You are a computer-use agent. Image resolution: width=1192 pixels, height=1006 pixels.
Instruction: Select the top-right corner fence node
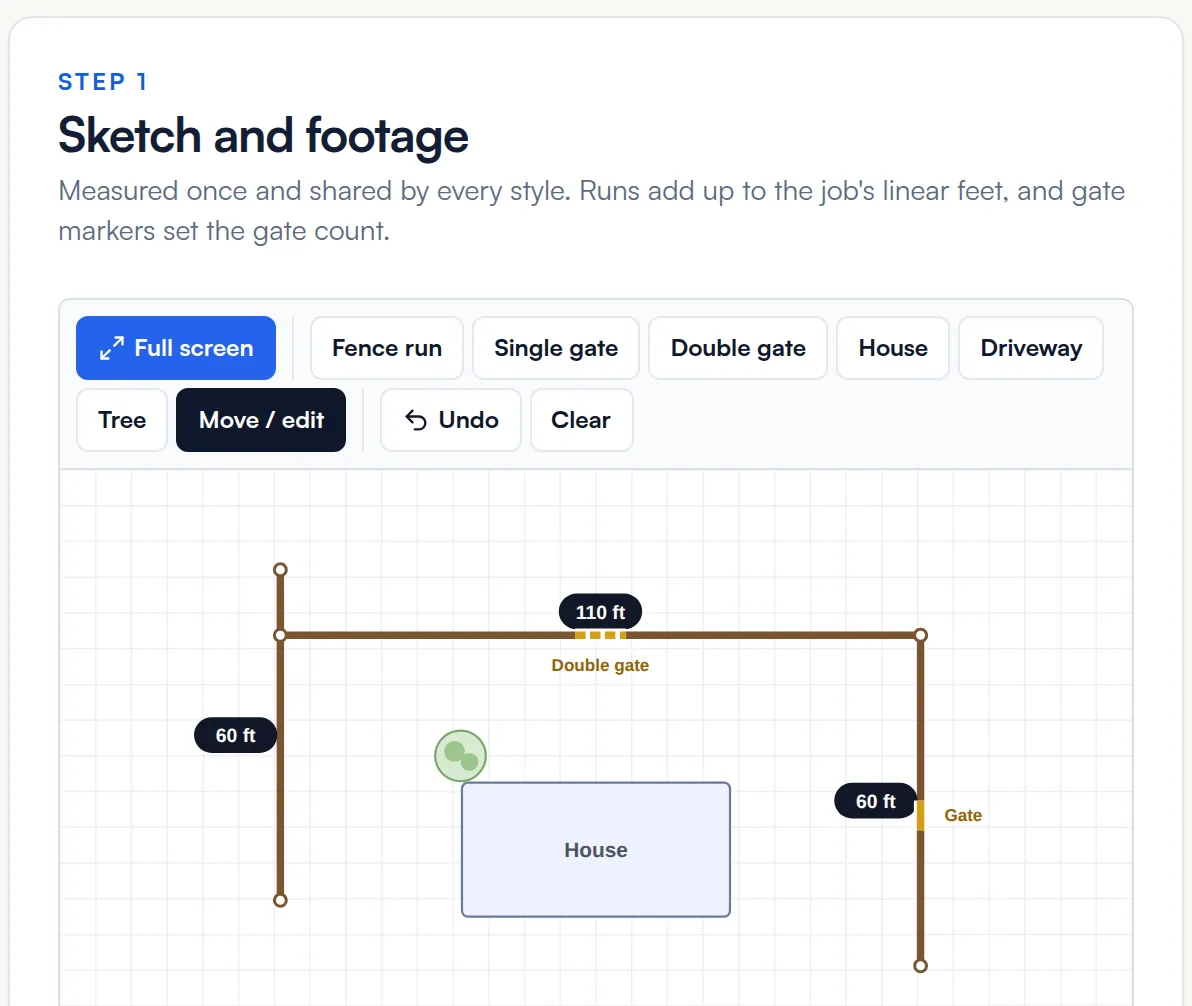[921, 635]
